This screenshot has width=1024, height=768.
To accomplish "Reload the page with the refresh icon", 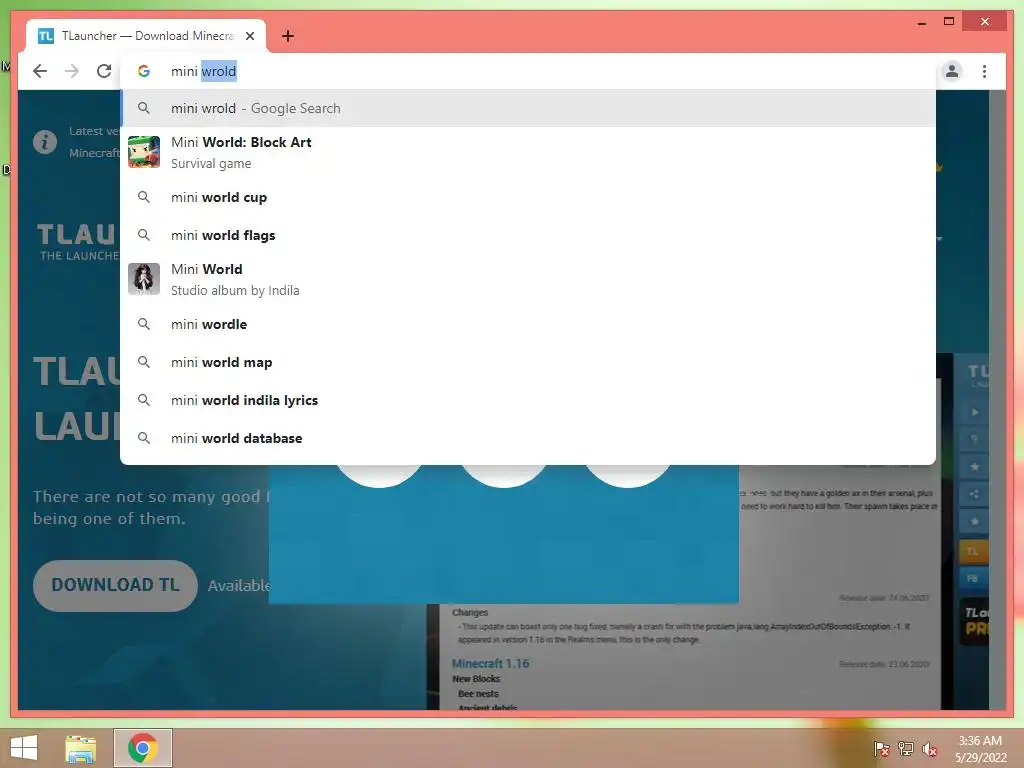I will click(104, 71).
